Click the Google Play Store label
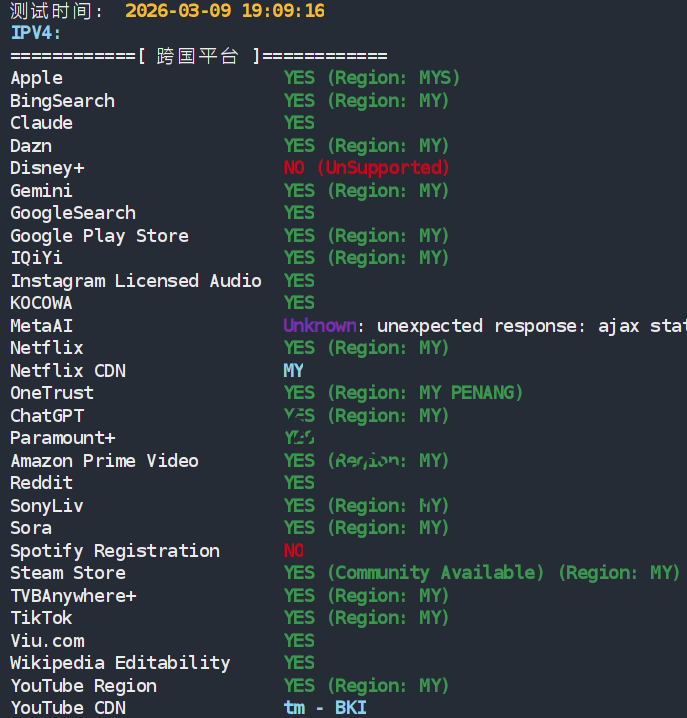687x718 pixels. click(x=99, y=236)
